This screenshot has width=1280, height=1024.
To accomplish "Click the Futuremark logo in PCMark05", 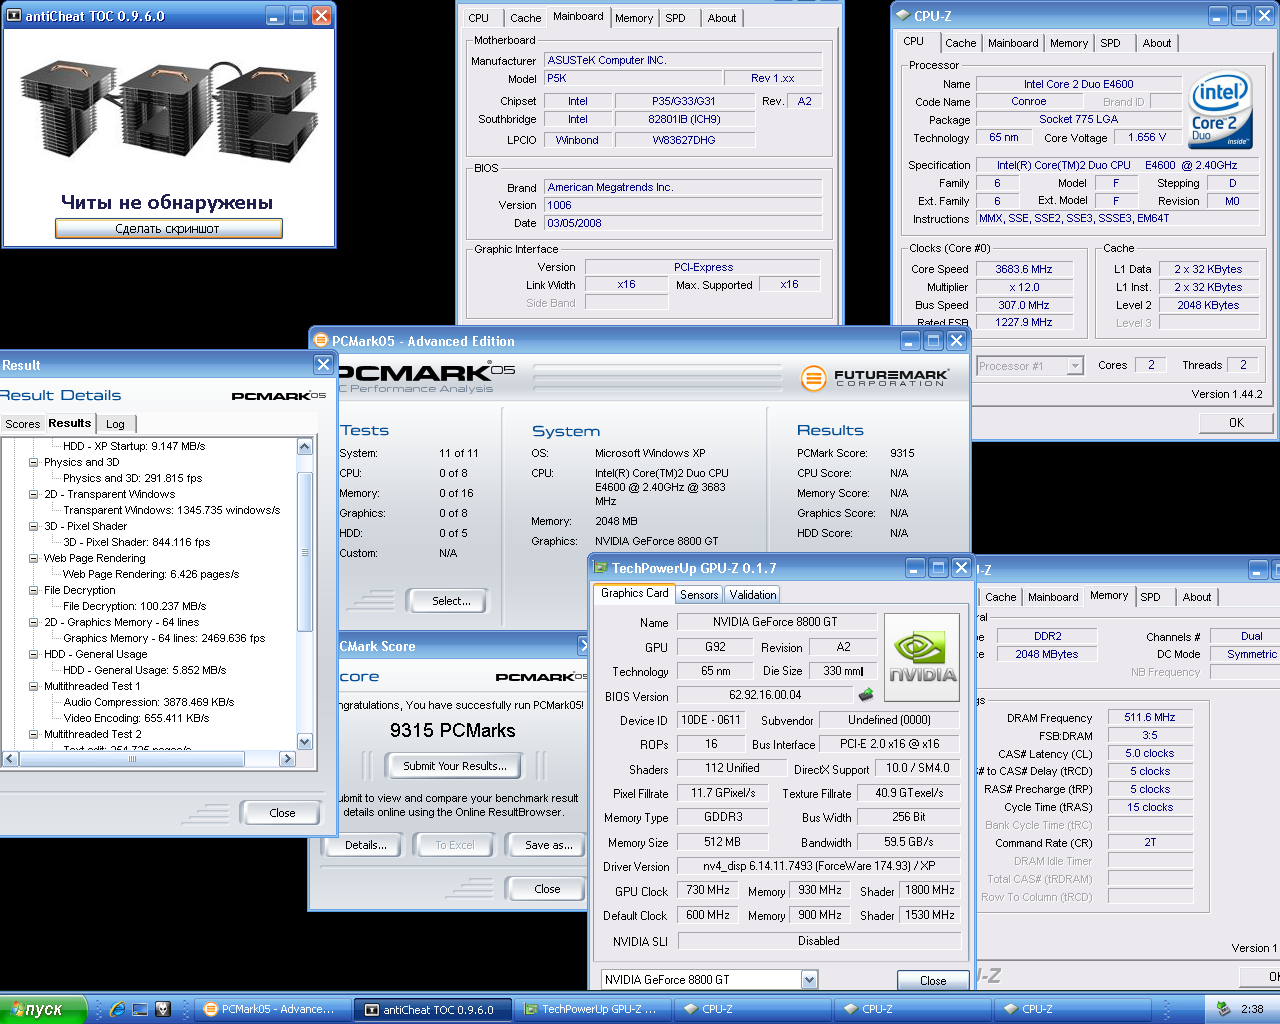I will click(x=875, y=378).
